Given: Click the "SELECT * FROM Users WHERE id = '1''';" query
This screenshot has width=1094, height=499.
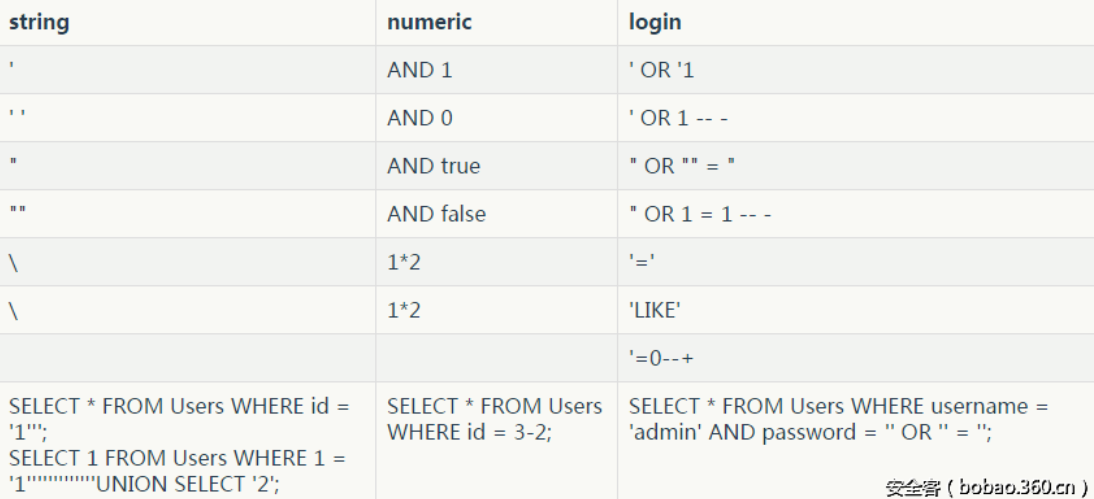Looking at the screenshot, I should point(180,419).
